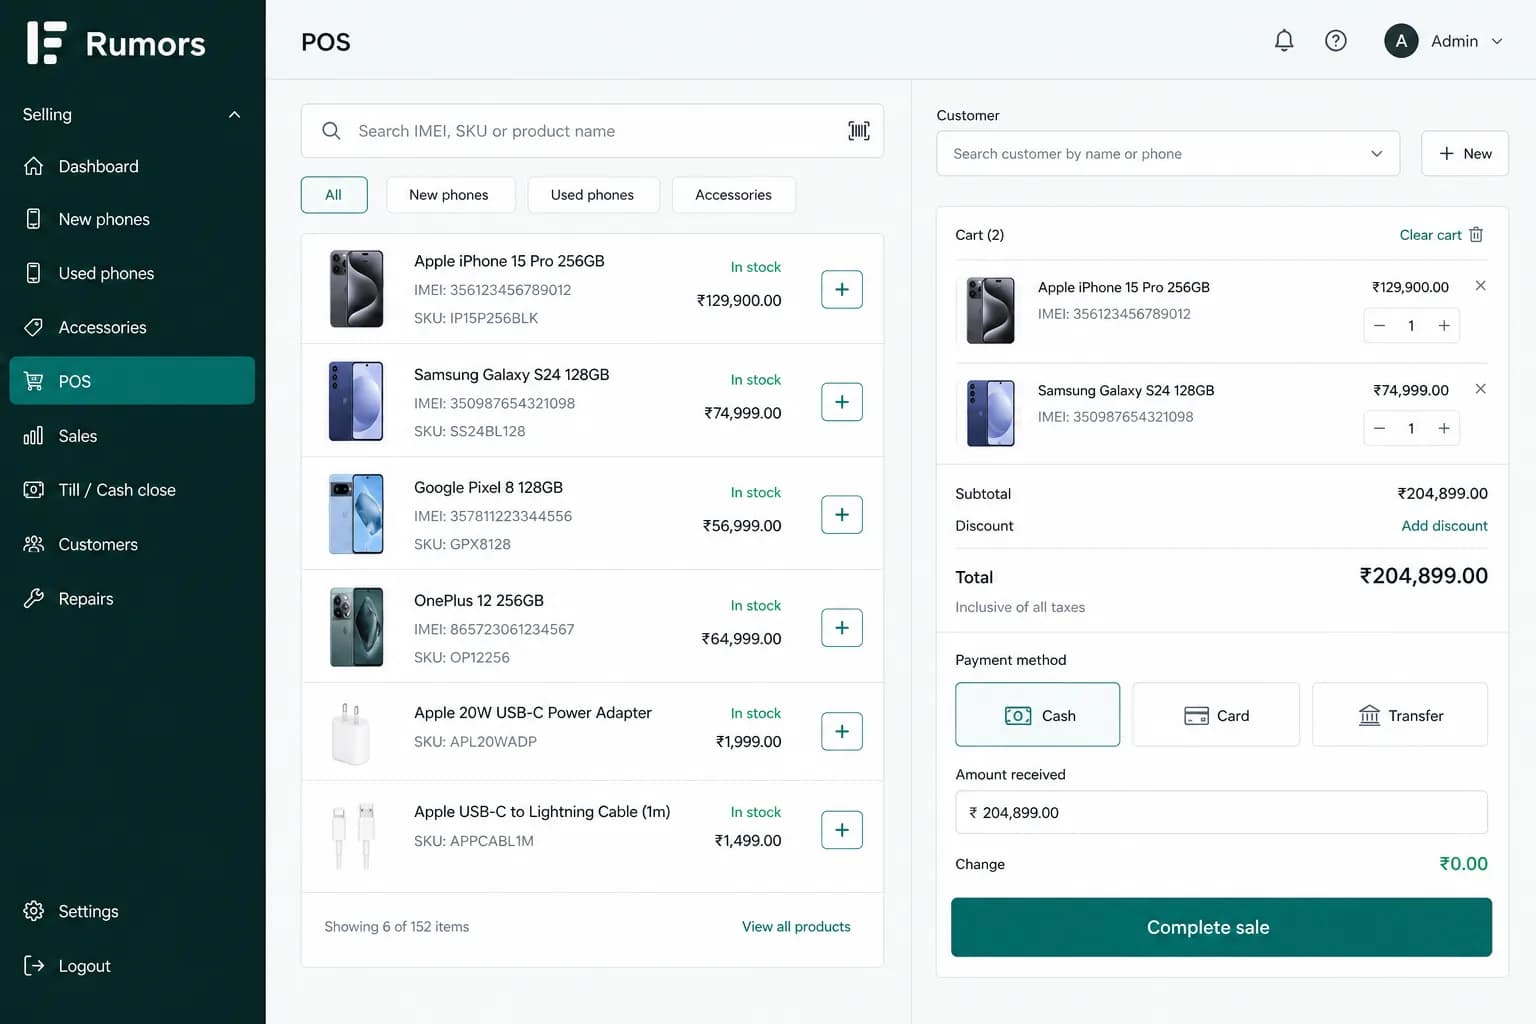
Task: Open Dashboard from sidebar
Action: click(132, 166)
